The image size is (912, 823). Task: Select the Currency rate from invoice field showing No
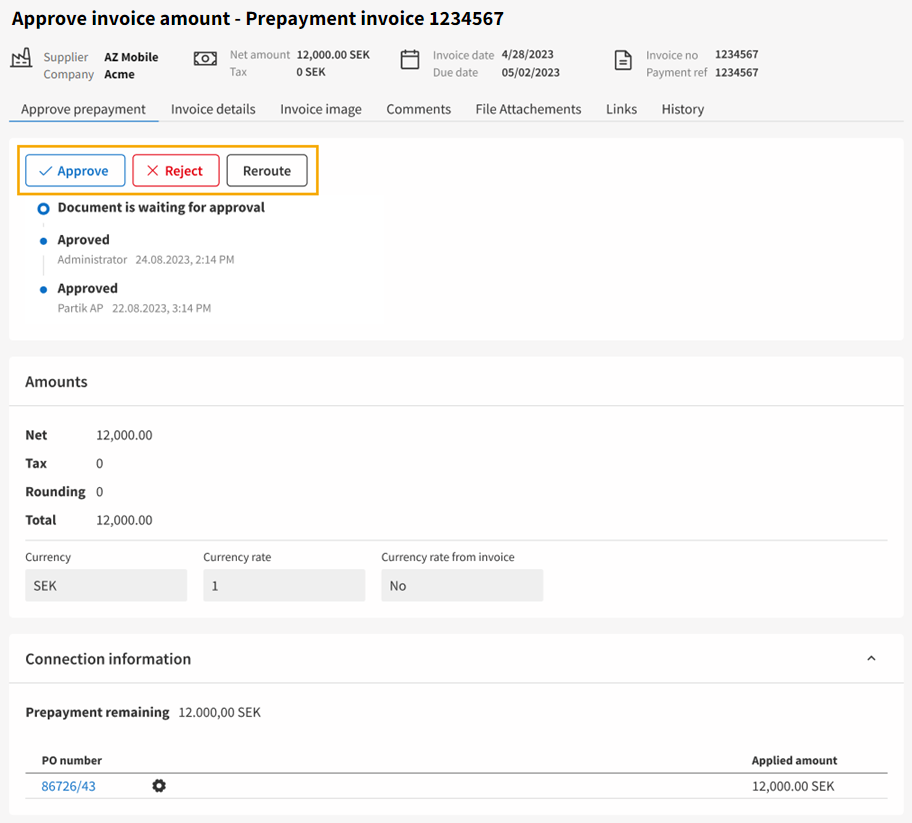[462, 585]
